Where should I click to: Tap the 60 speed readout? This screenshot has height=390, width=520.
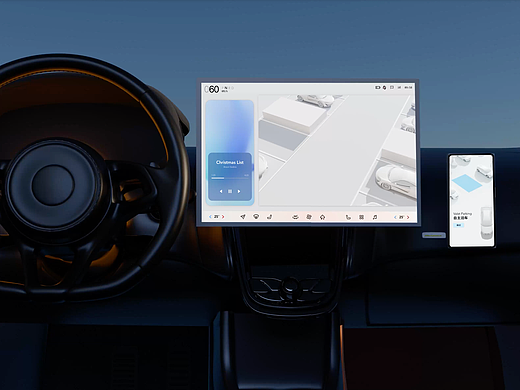(x=214, y=89)
